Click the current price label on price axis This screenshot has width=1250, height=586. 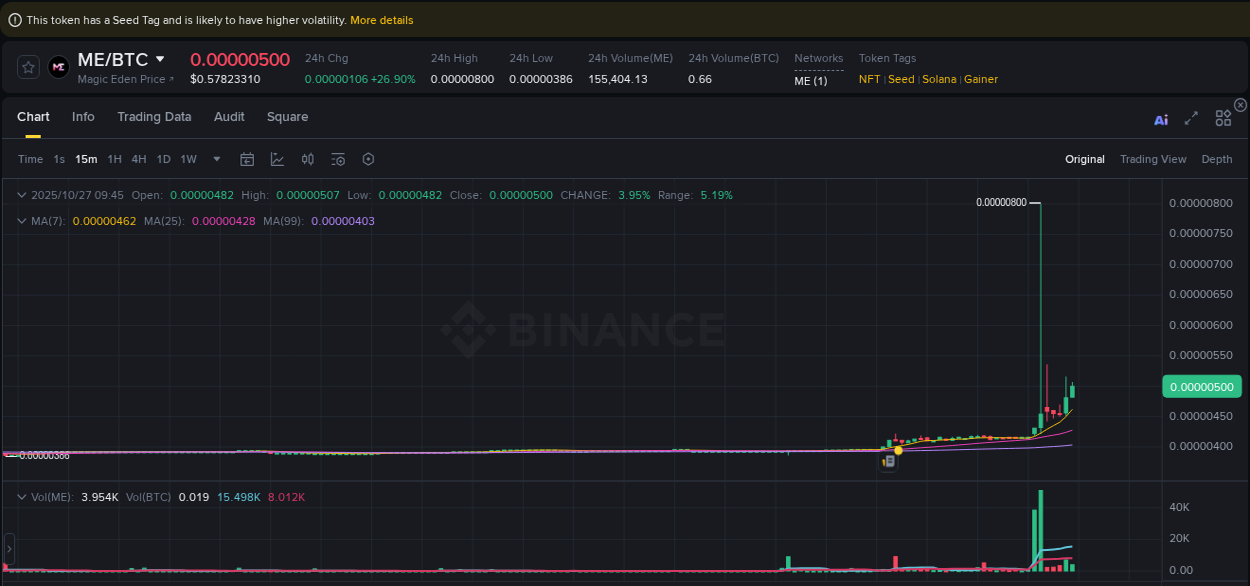click(x=1200, y=386)
